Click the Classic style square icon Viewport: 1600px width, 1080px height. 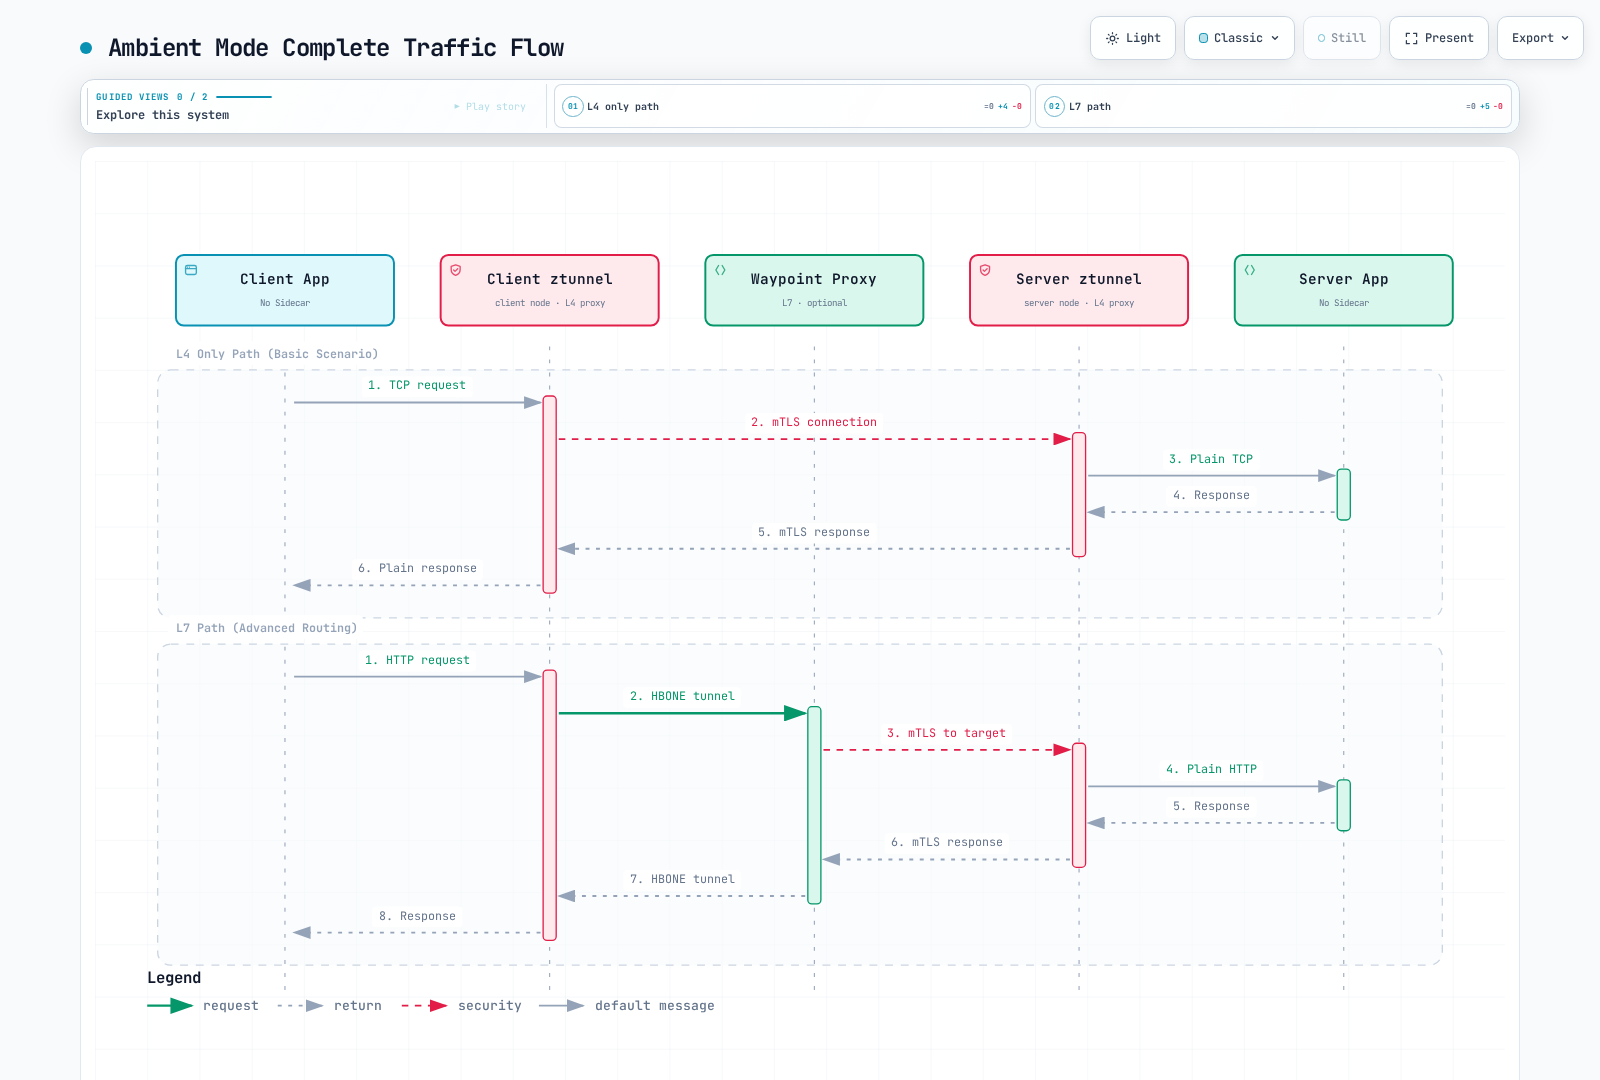tap(1204, 38)
